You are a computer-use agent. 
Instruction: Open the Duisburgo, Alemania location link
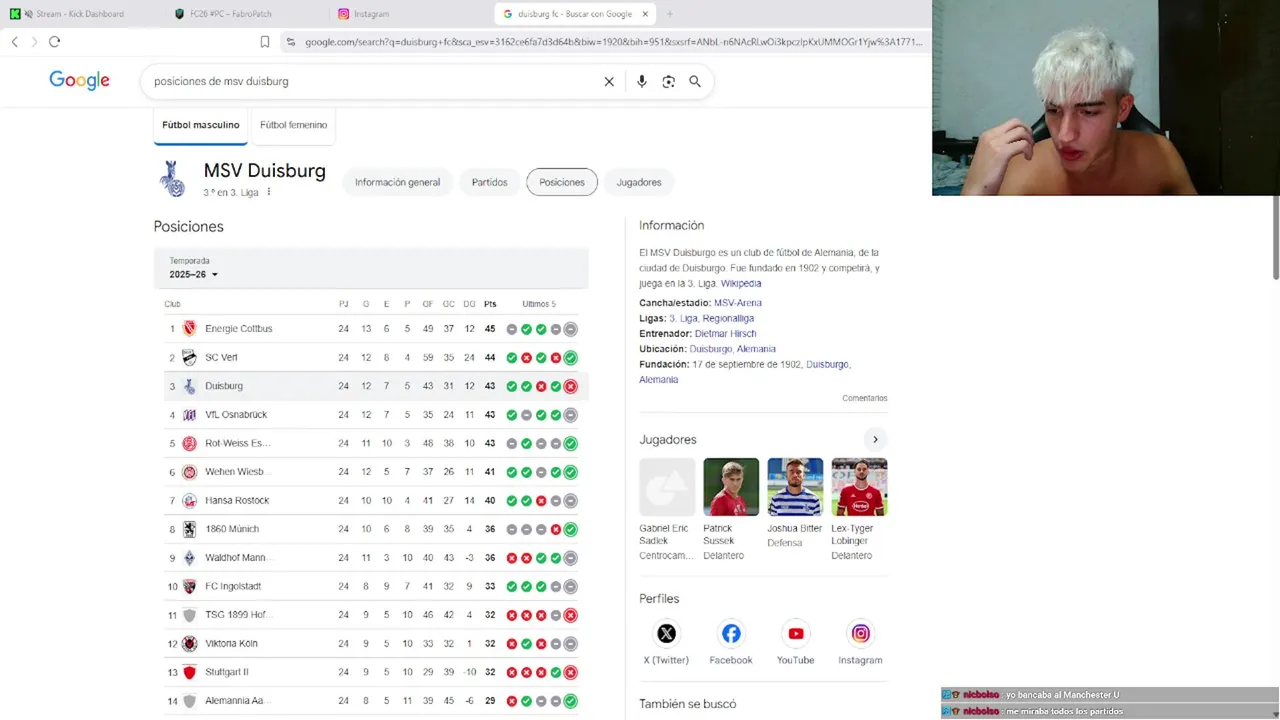coord(732,349)
